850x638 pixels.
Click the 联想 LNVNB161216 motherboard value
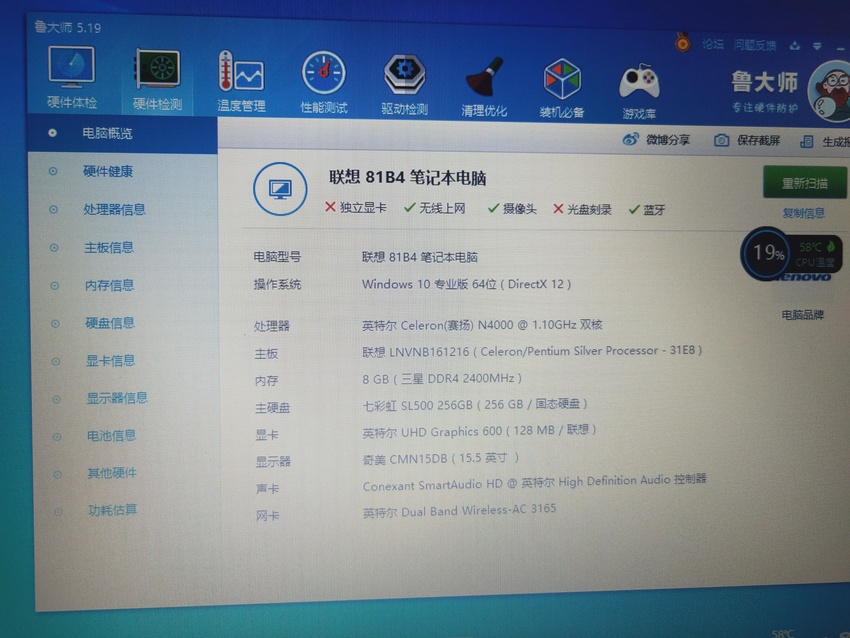click(x=532, y=351)
